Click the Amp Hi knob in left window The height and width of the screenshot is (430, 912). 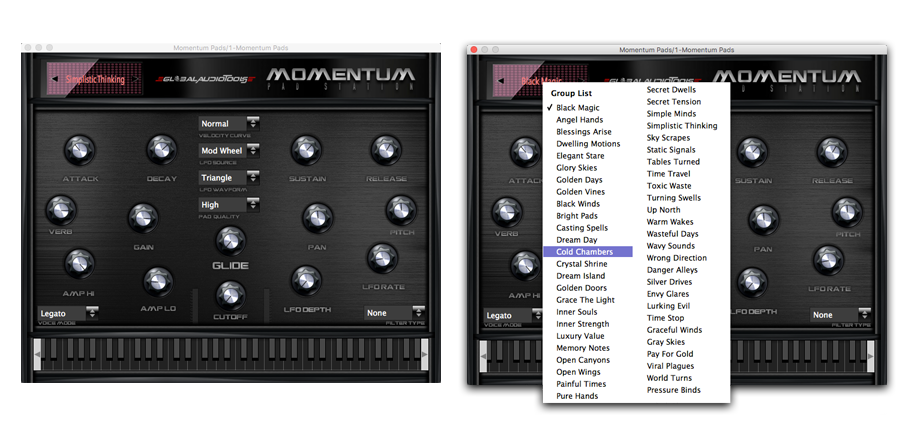pos(79,263)
